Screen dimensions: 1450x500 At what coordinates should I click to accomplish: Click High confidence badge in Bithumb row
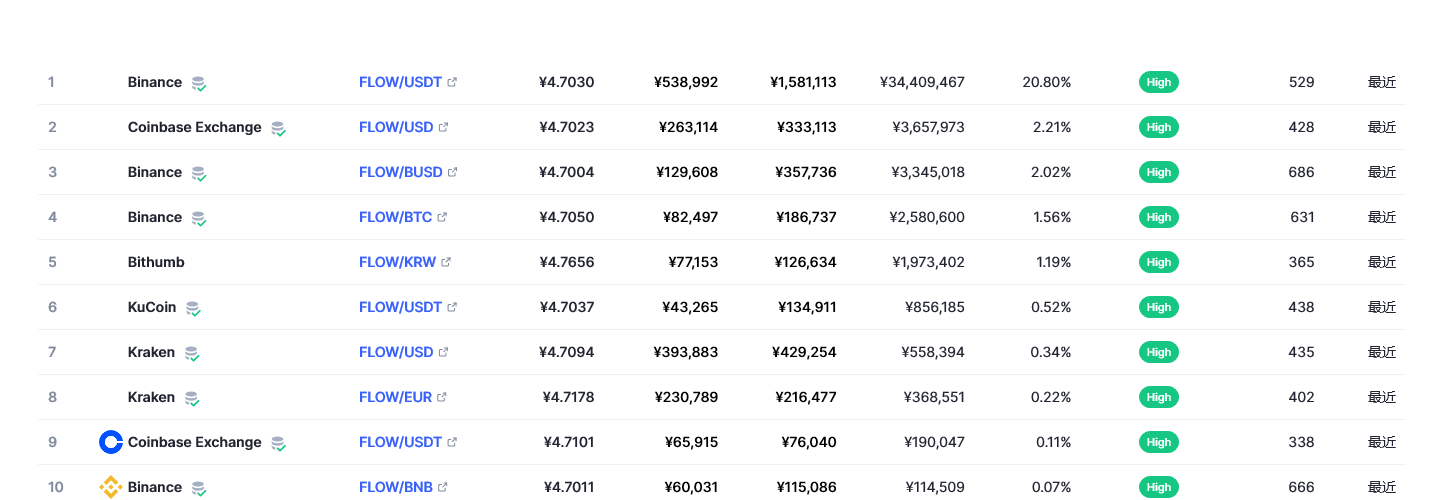[x=1158, y=262]
